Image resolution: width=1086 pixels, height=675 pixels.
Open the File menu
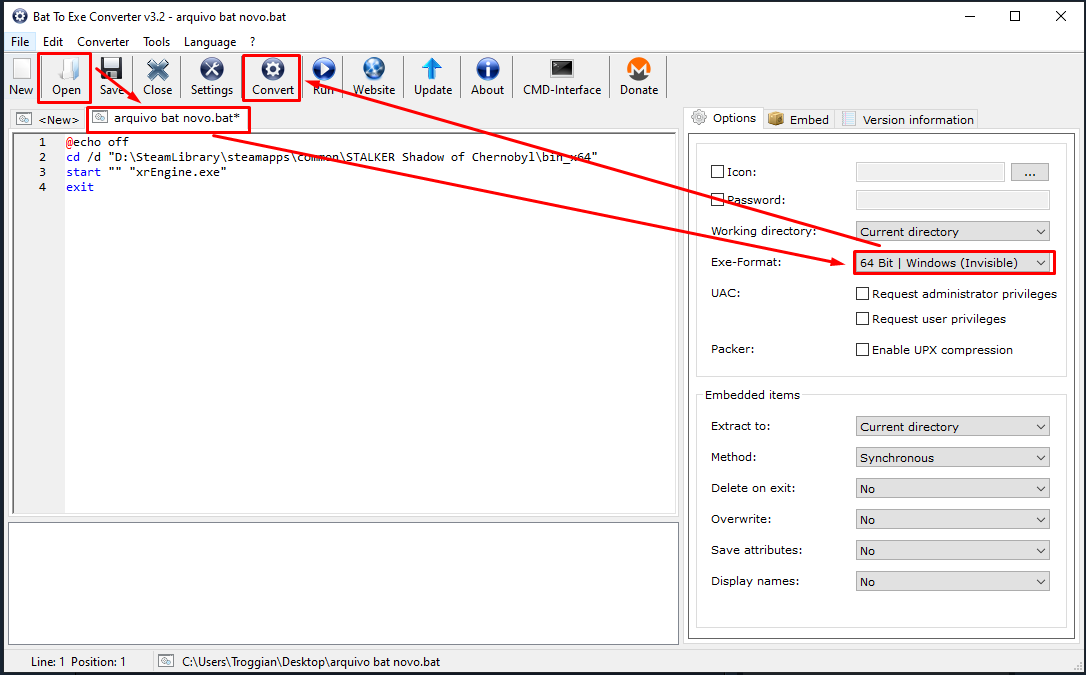(20, 42)
